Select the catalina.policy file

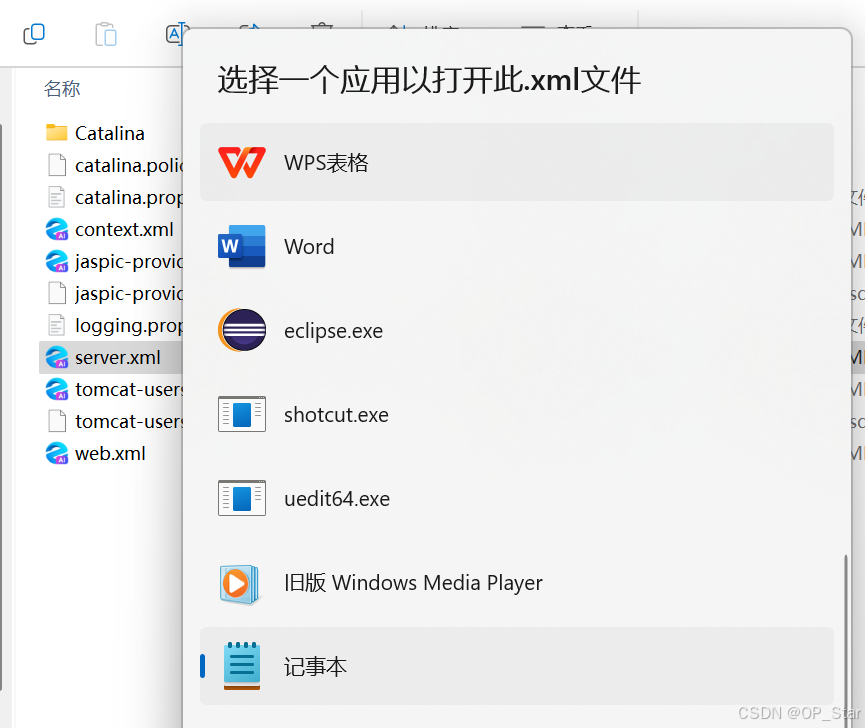click(129, 165)
